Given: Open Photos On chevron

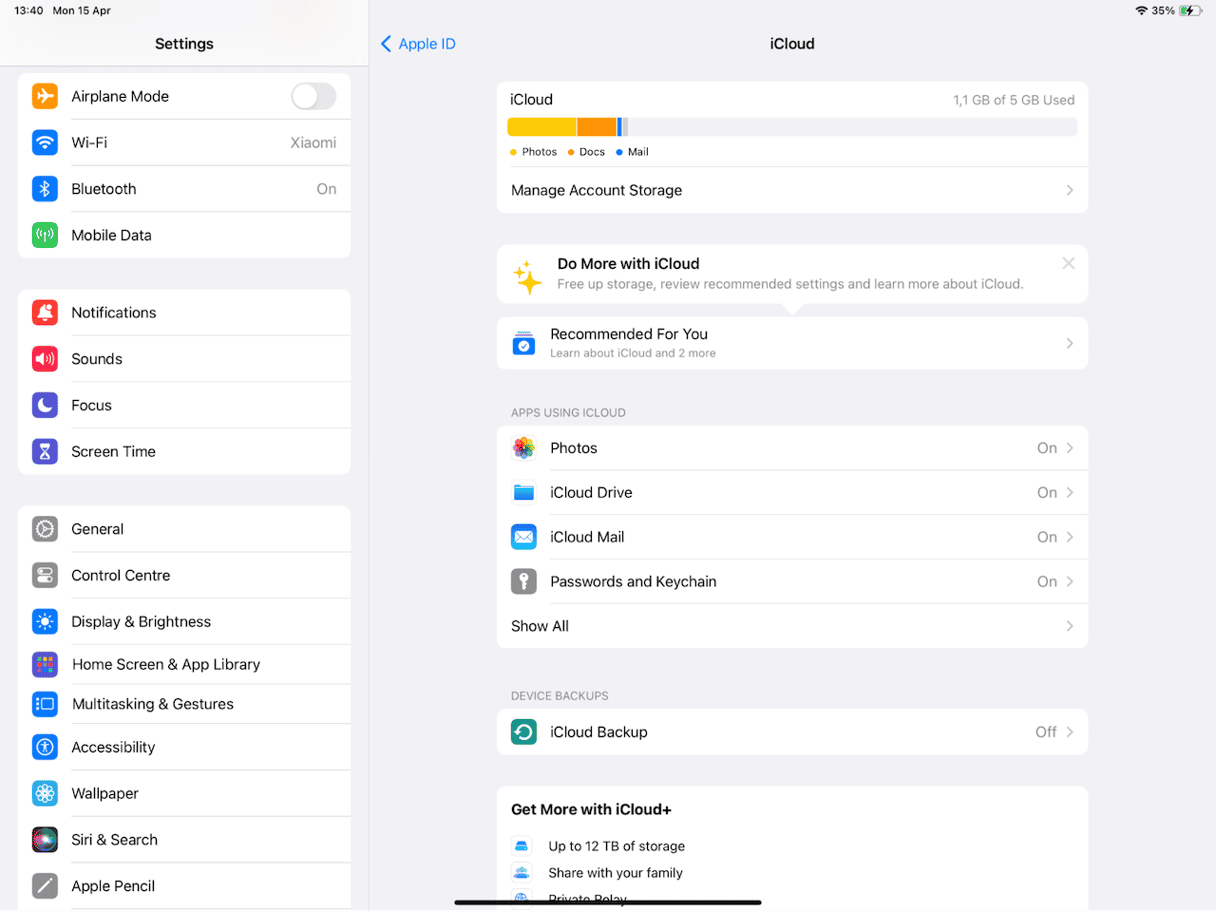Looking at the screenshot, I should (1070, 448).
